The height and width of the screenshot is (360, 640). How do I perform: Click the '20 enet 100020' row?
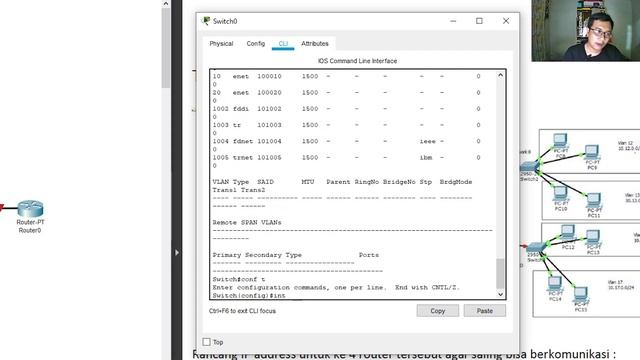tap(346, 93)
